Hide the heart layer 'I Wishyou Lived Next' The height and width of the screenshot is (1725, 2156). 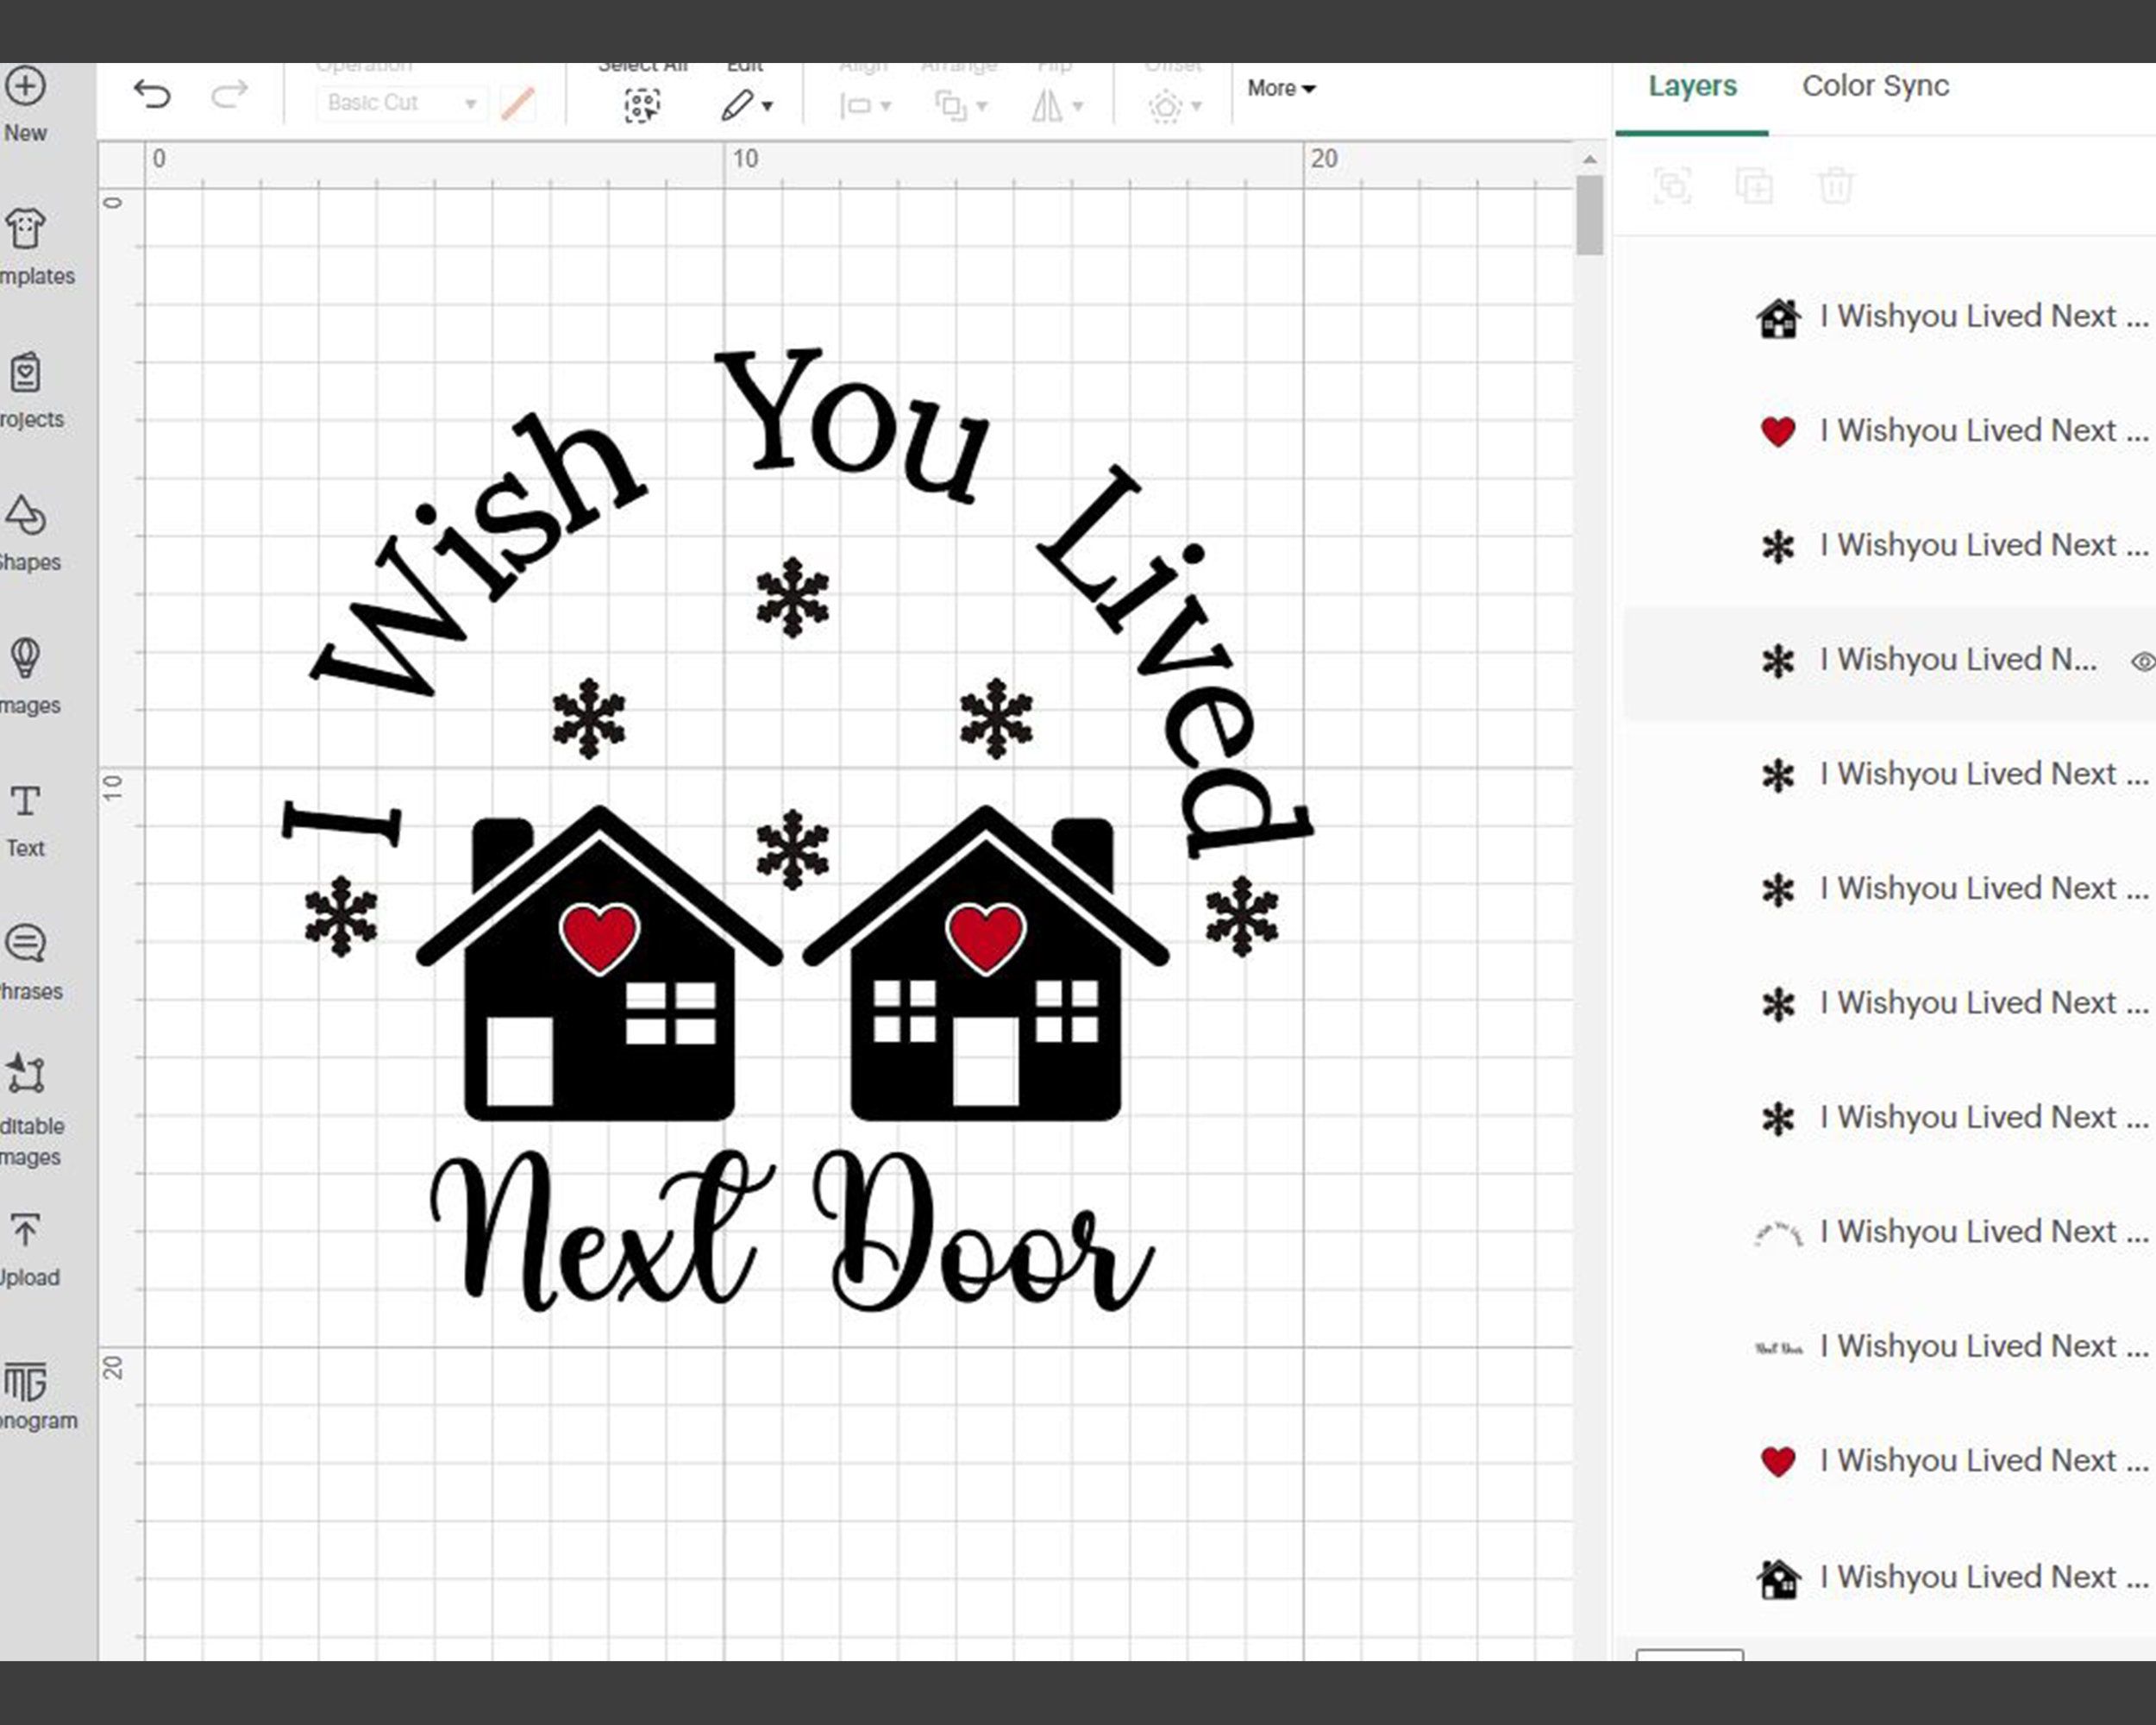1780,431
